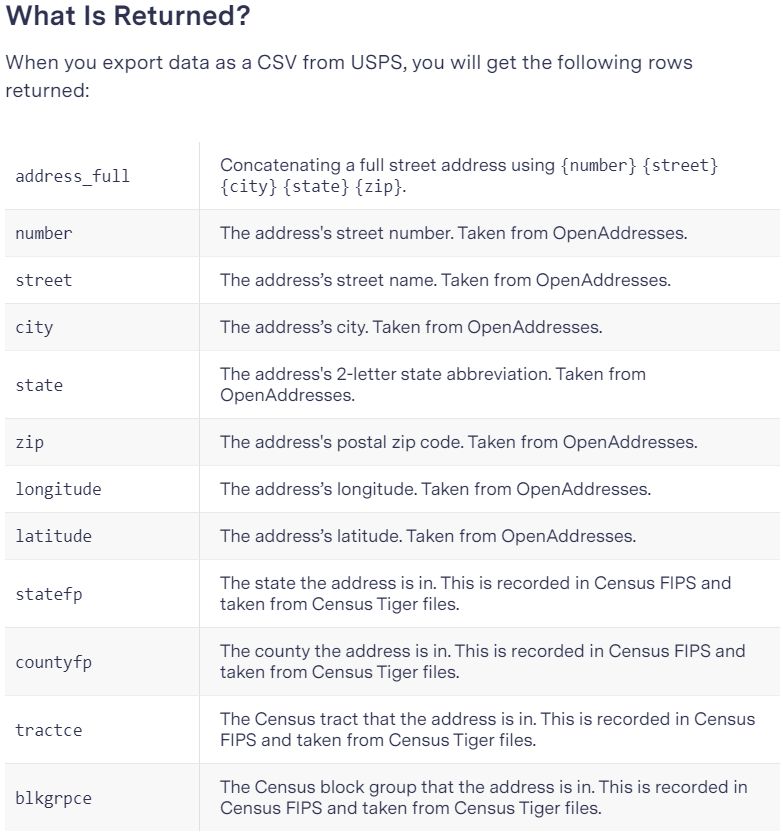The image size is (783, 835).
Task: Click the "2-letter state abbreviation" description
Action: 433,385
